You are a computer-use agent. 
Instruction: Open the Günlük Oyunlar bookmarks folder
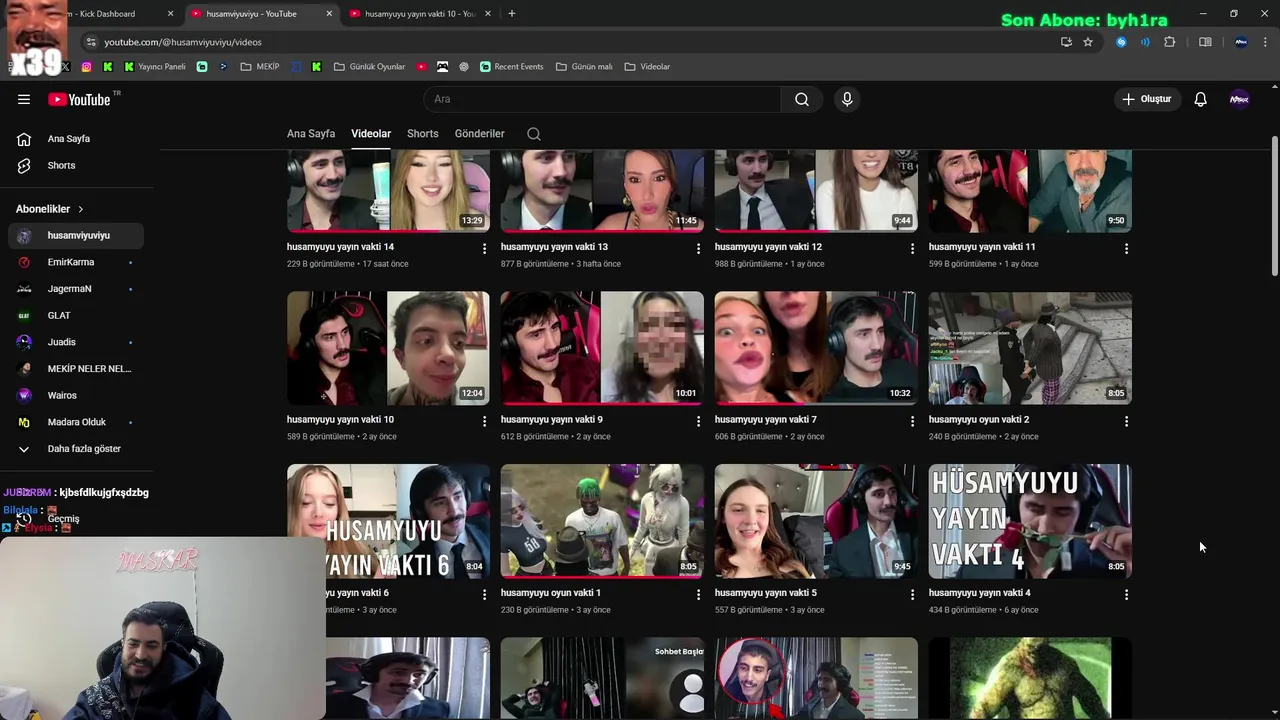click(x=369, y=67)
